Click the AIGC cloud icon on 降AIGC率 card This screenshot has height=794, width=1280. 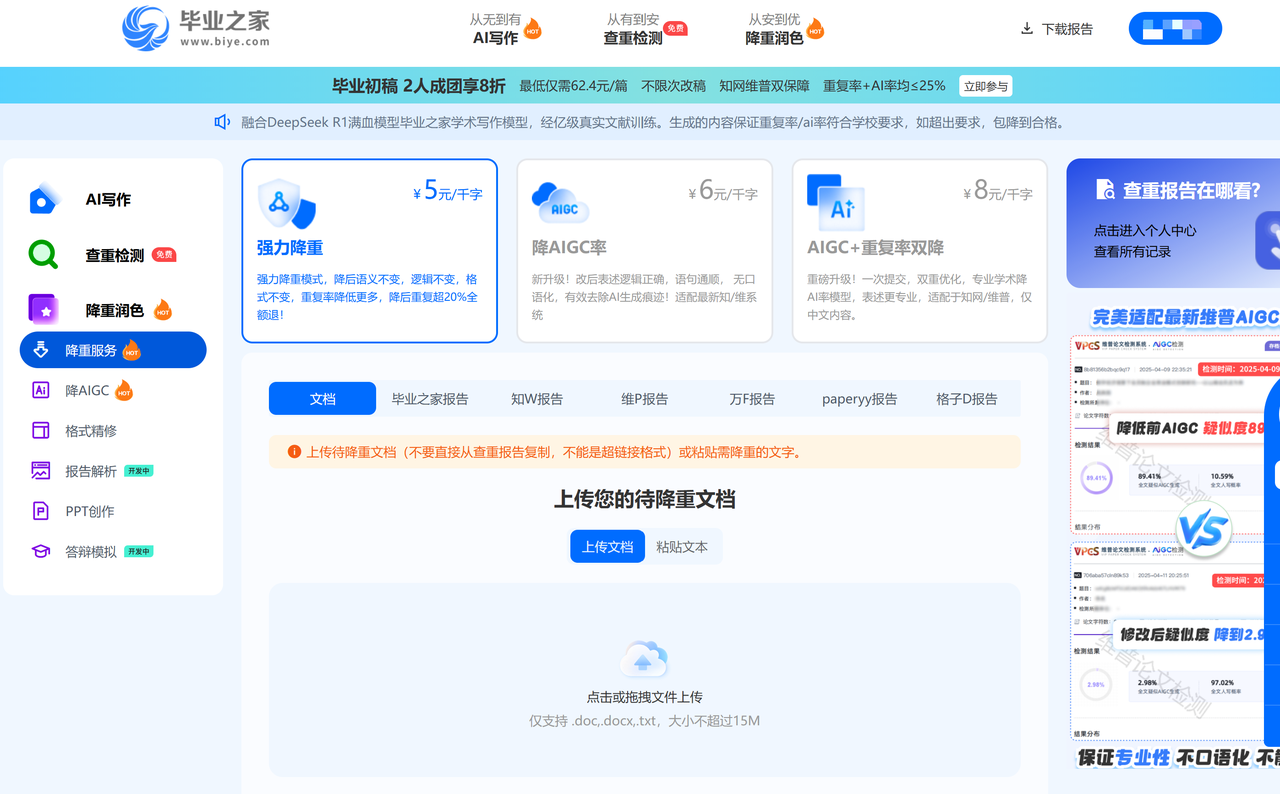pos(560,203)
